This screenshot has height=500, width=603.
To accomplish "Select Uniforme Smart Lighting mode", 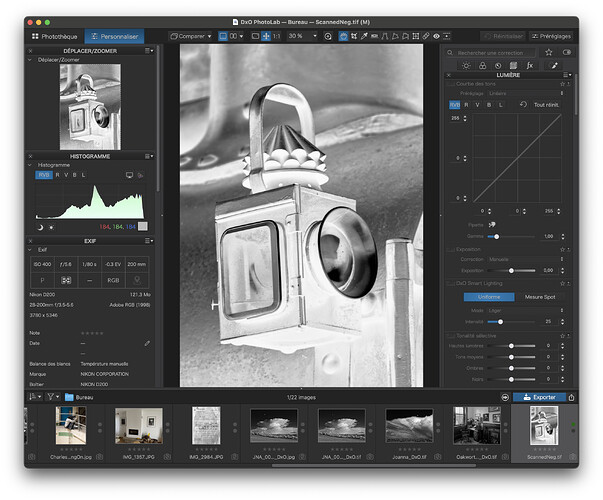I will tap(489, 297).
